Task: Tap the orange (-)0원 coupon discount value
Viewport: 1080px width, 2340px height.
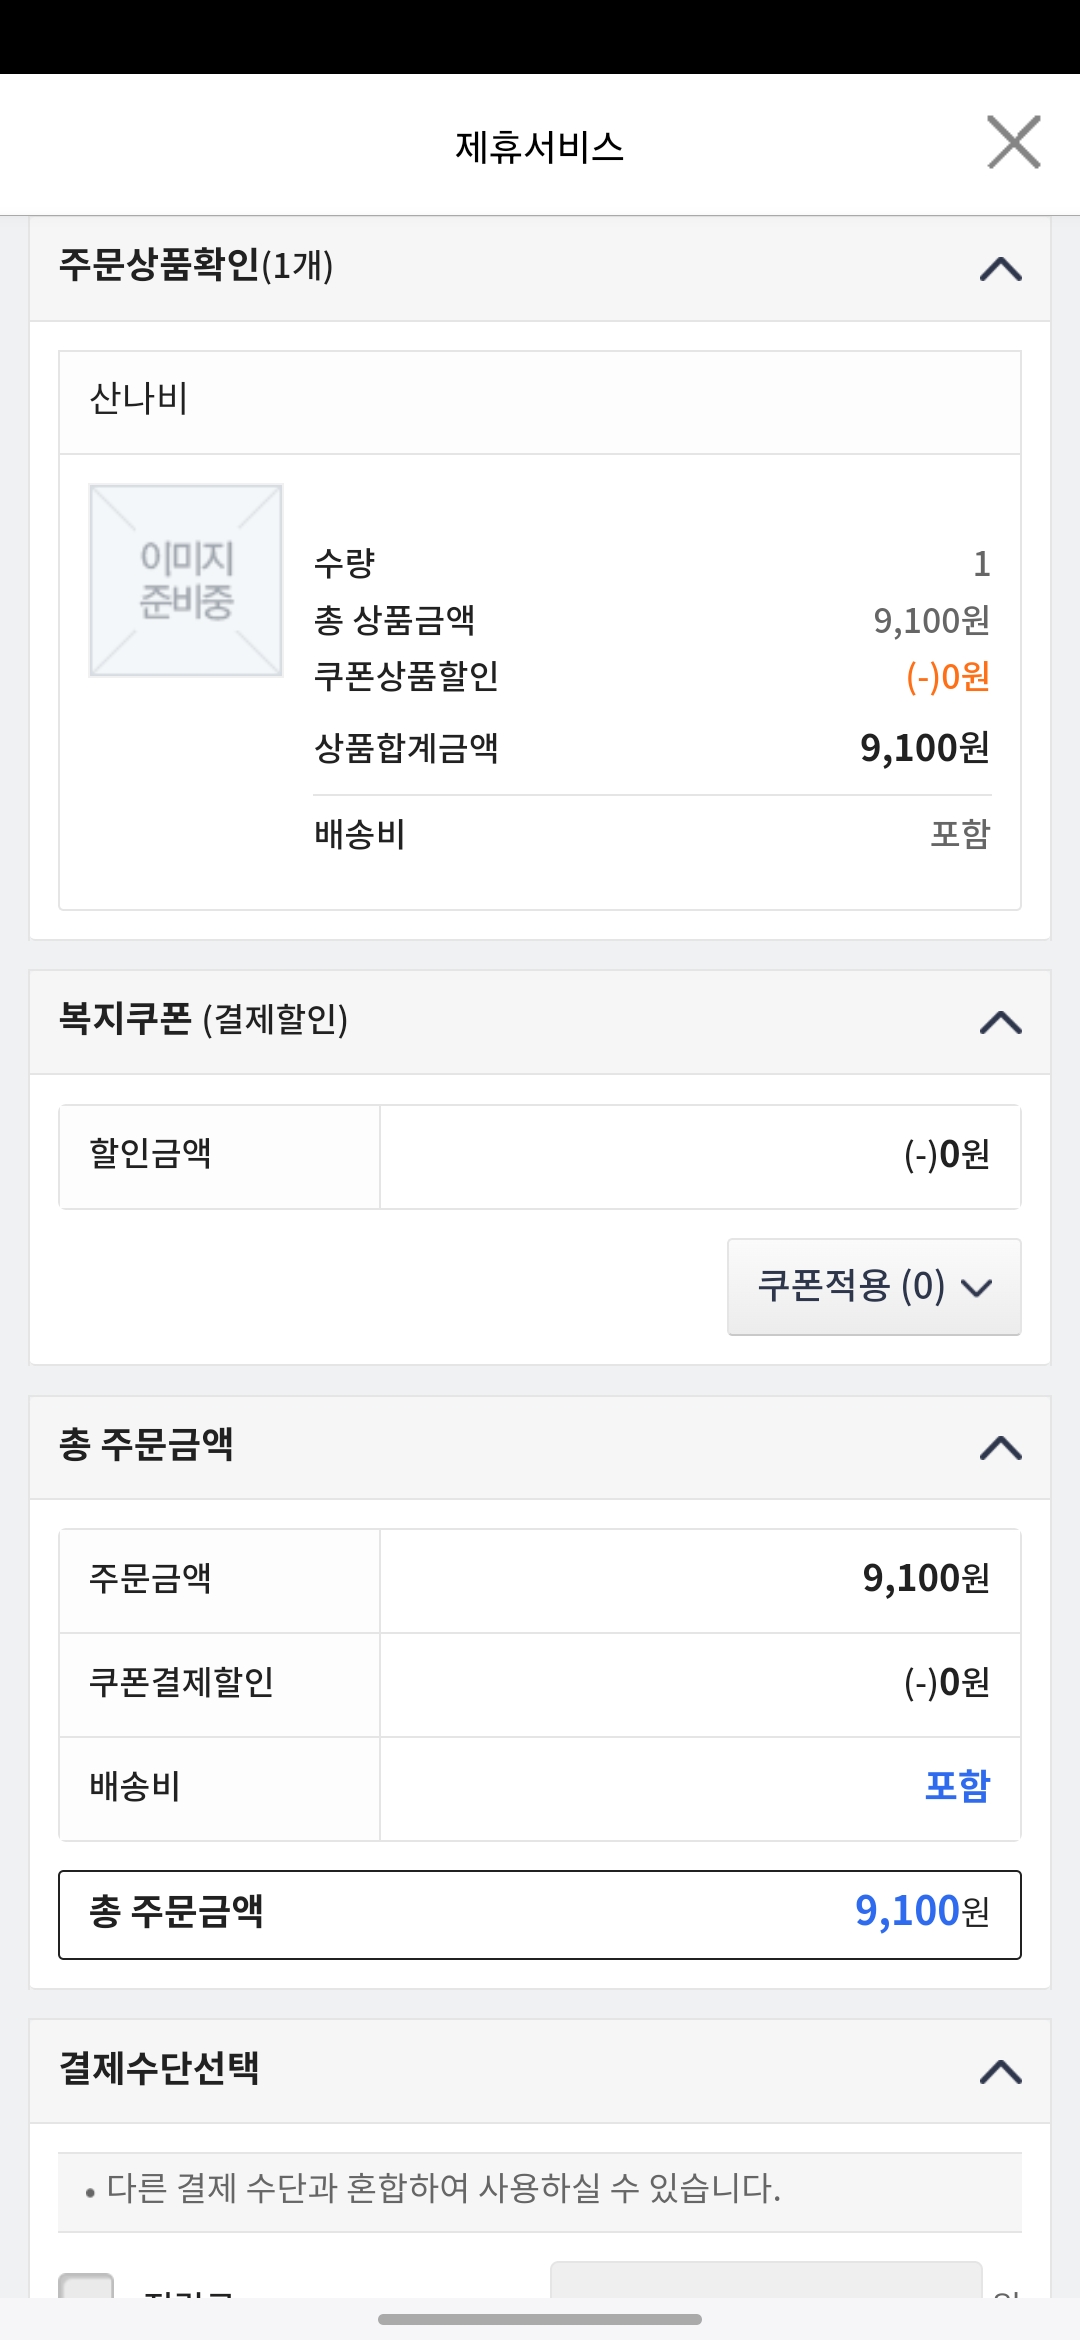Action: coord(948,677)
